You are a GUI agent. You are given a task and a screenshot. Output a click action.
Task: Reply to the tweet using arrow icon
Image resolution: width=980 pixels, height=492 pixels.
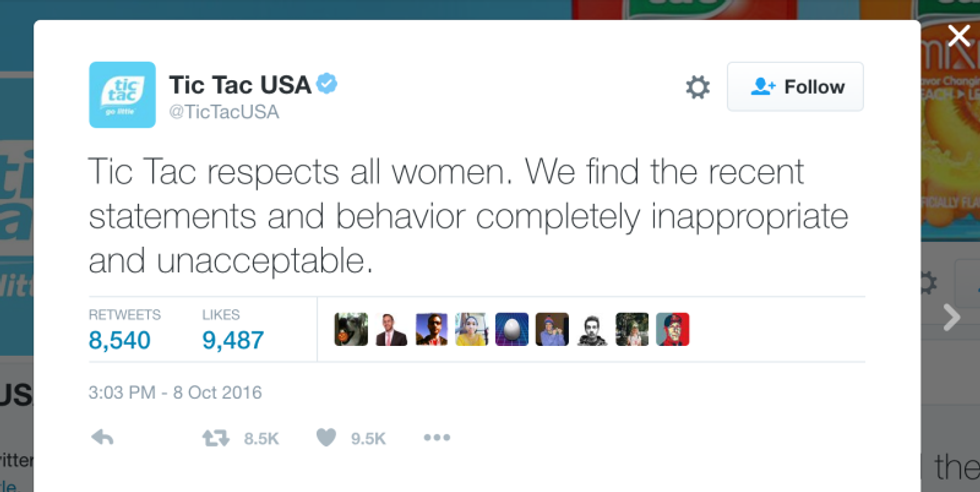point(102,437)
